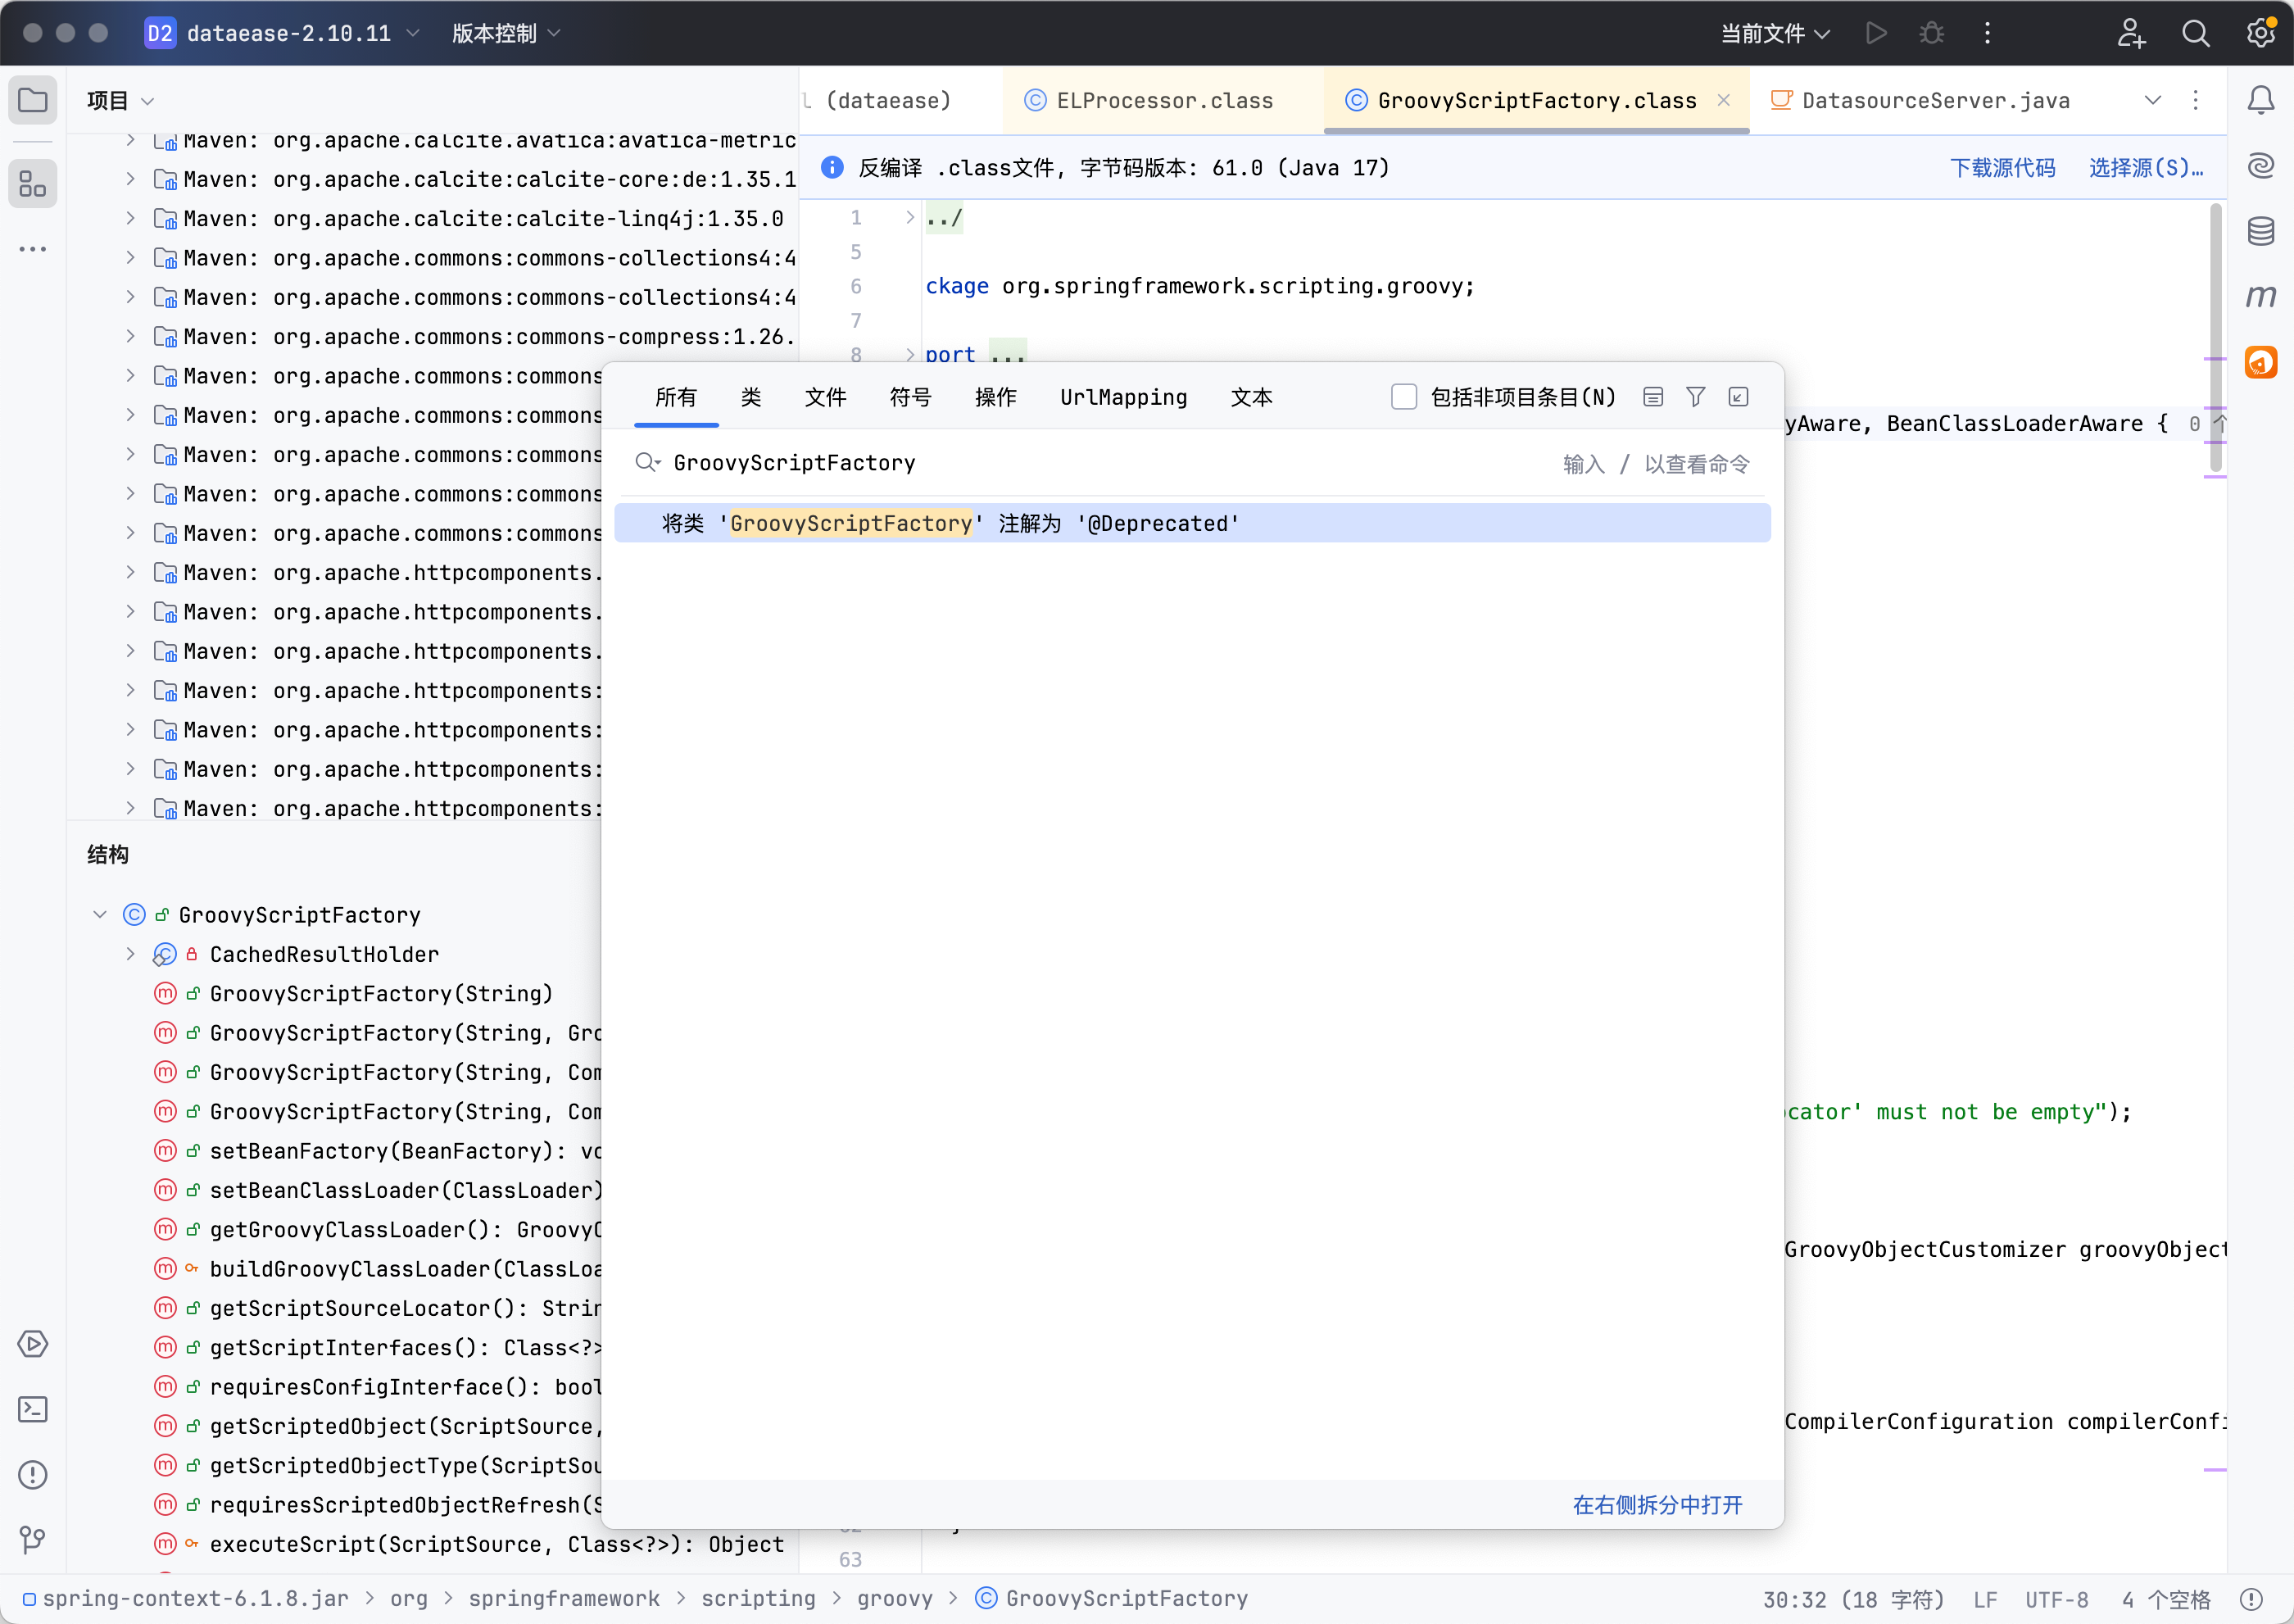Select setBeanFactory(BeanFactory) in structure

click(x=406, y=1151)
